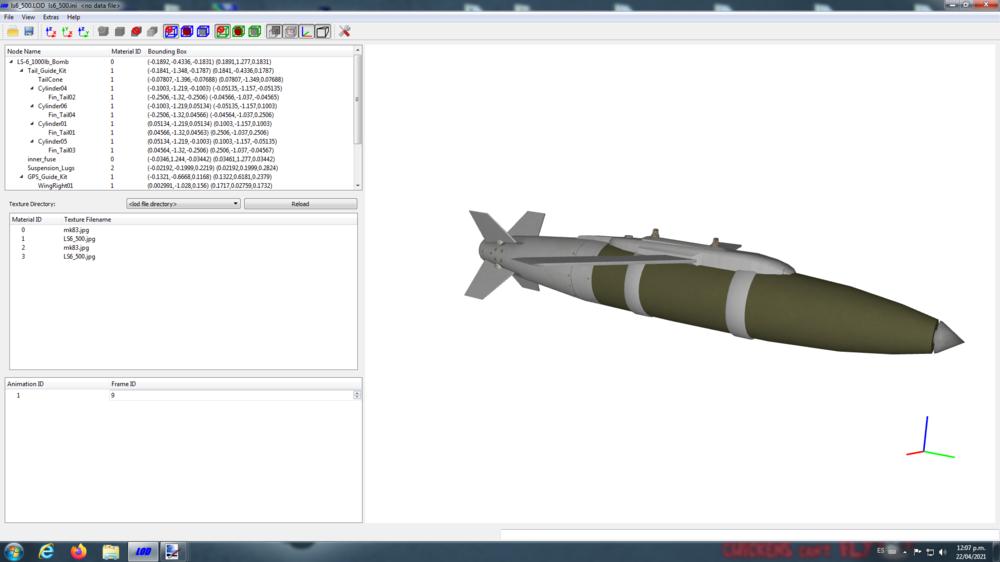This screenshot has width=1000, height=562.
Task: Click the Reload button
Action: coord(300,203)
